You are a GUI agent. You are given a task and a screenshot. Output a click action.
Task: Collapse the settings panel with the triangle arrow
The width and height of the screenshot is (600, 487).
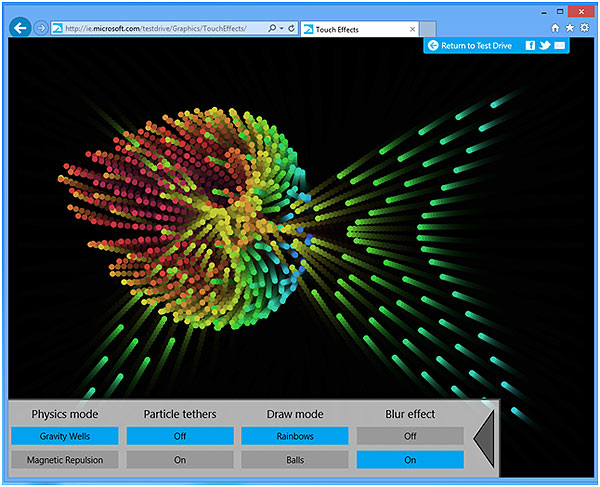485,435
